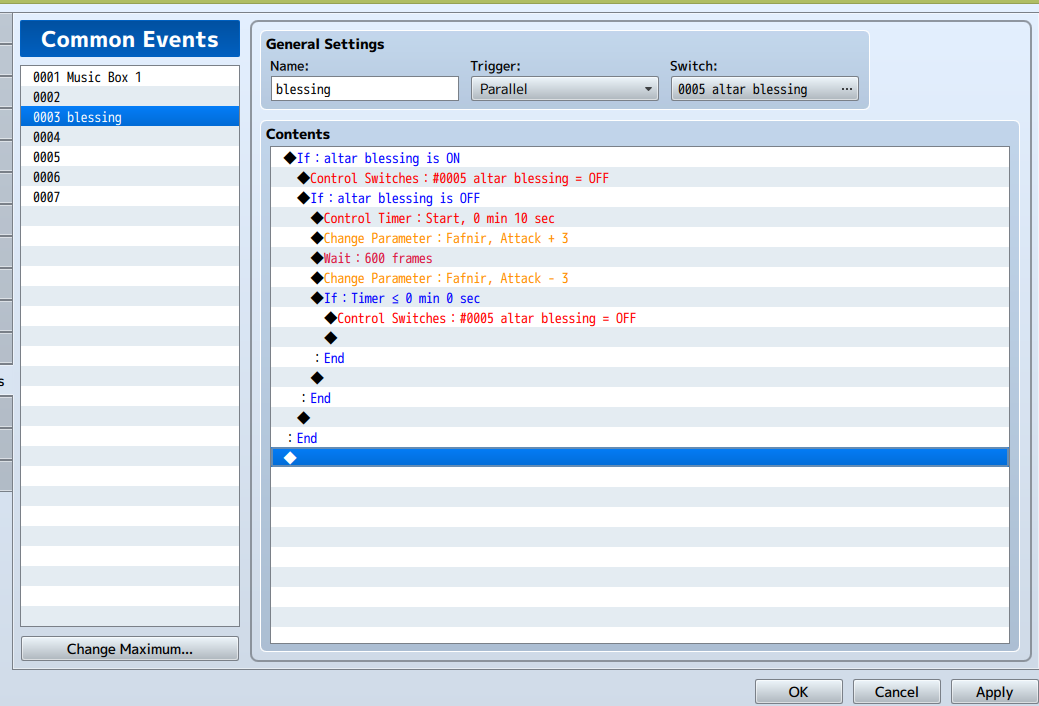Select the Wait 600 frames line
Screen dimensions: 1039x706
click(640, 258)
